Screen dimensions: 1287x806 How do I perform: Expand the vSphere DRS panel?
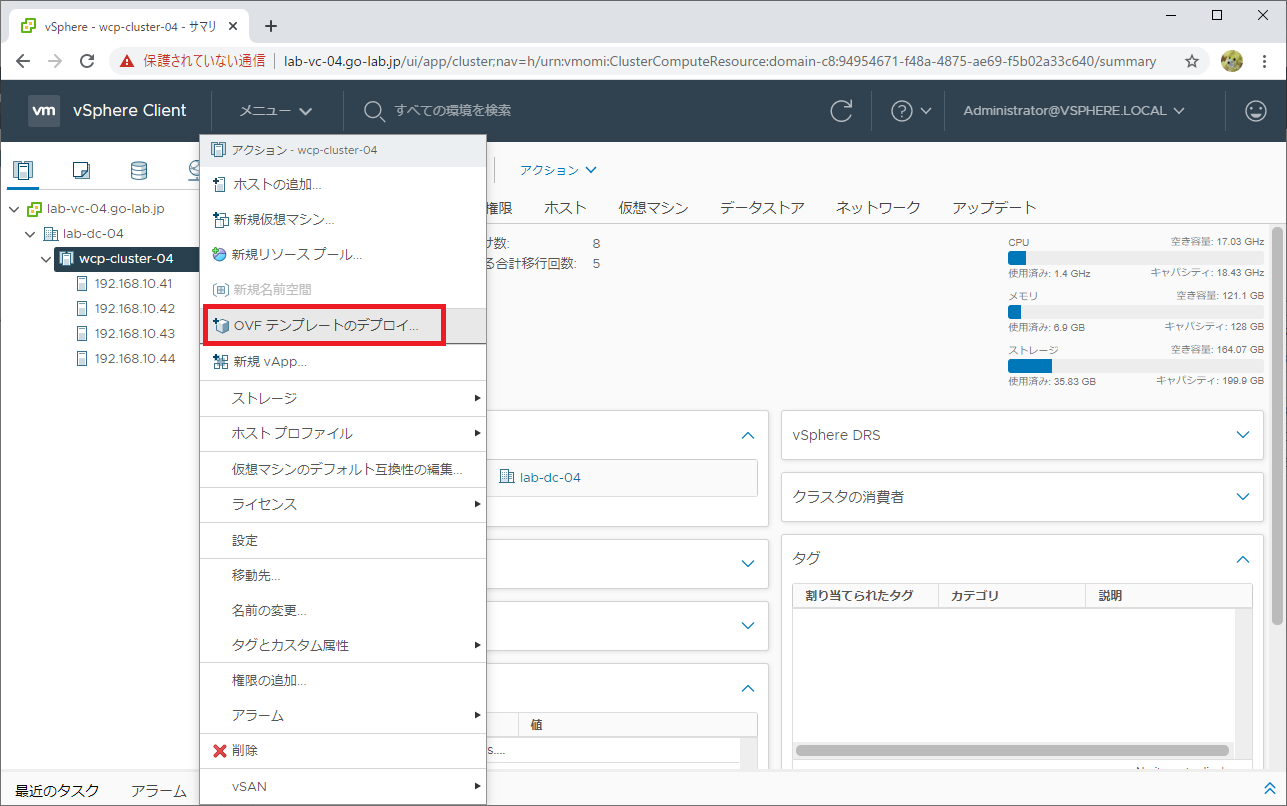click(x=1243, y=435)
